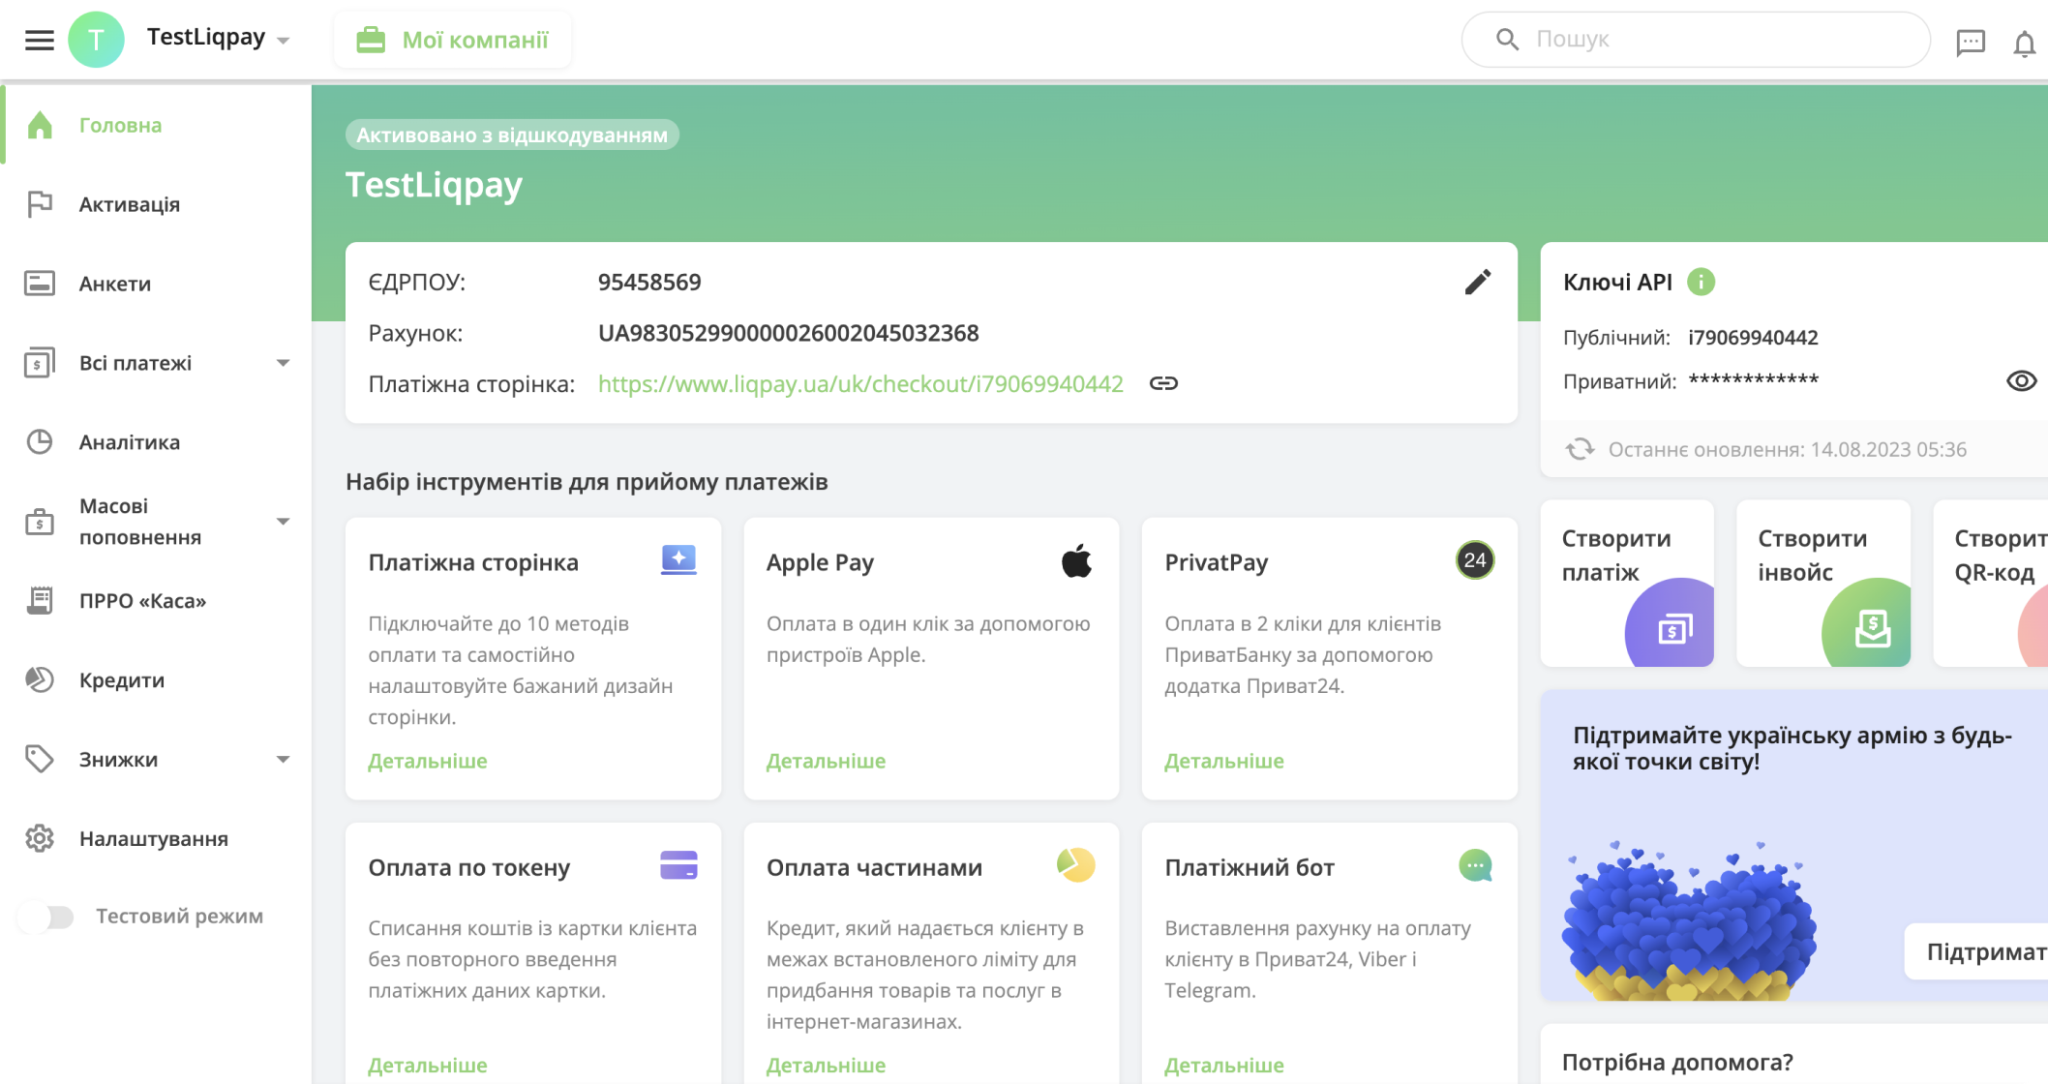This screenshot has width=2048, height=1084.
Task: Toggle the Тестовий режим switch
Action: click(x=47, y=916)
